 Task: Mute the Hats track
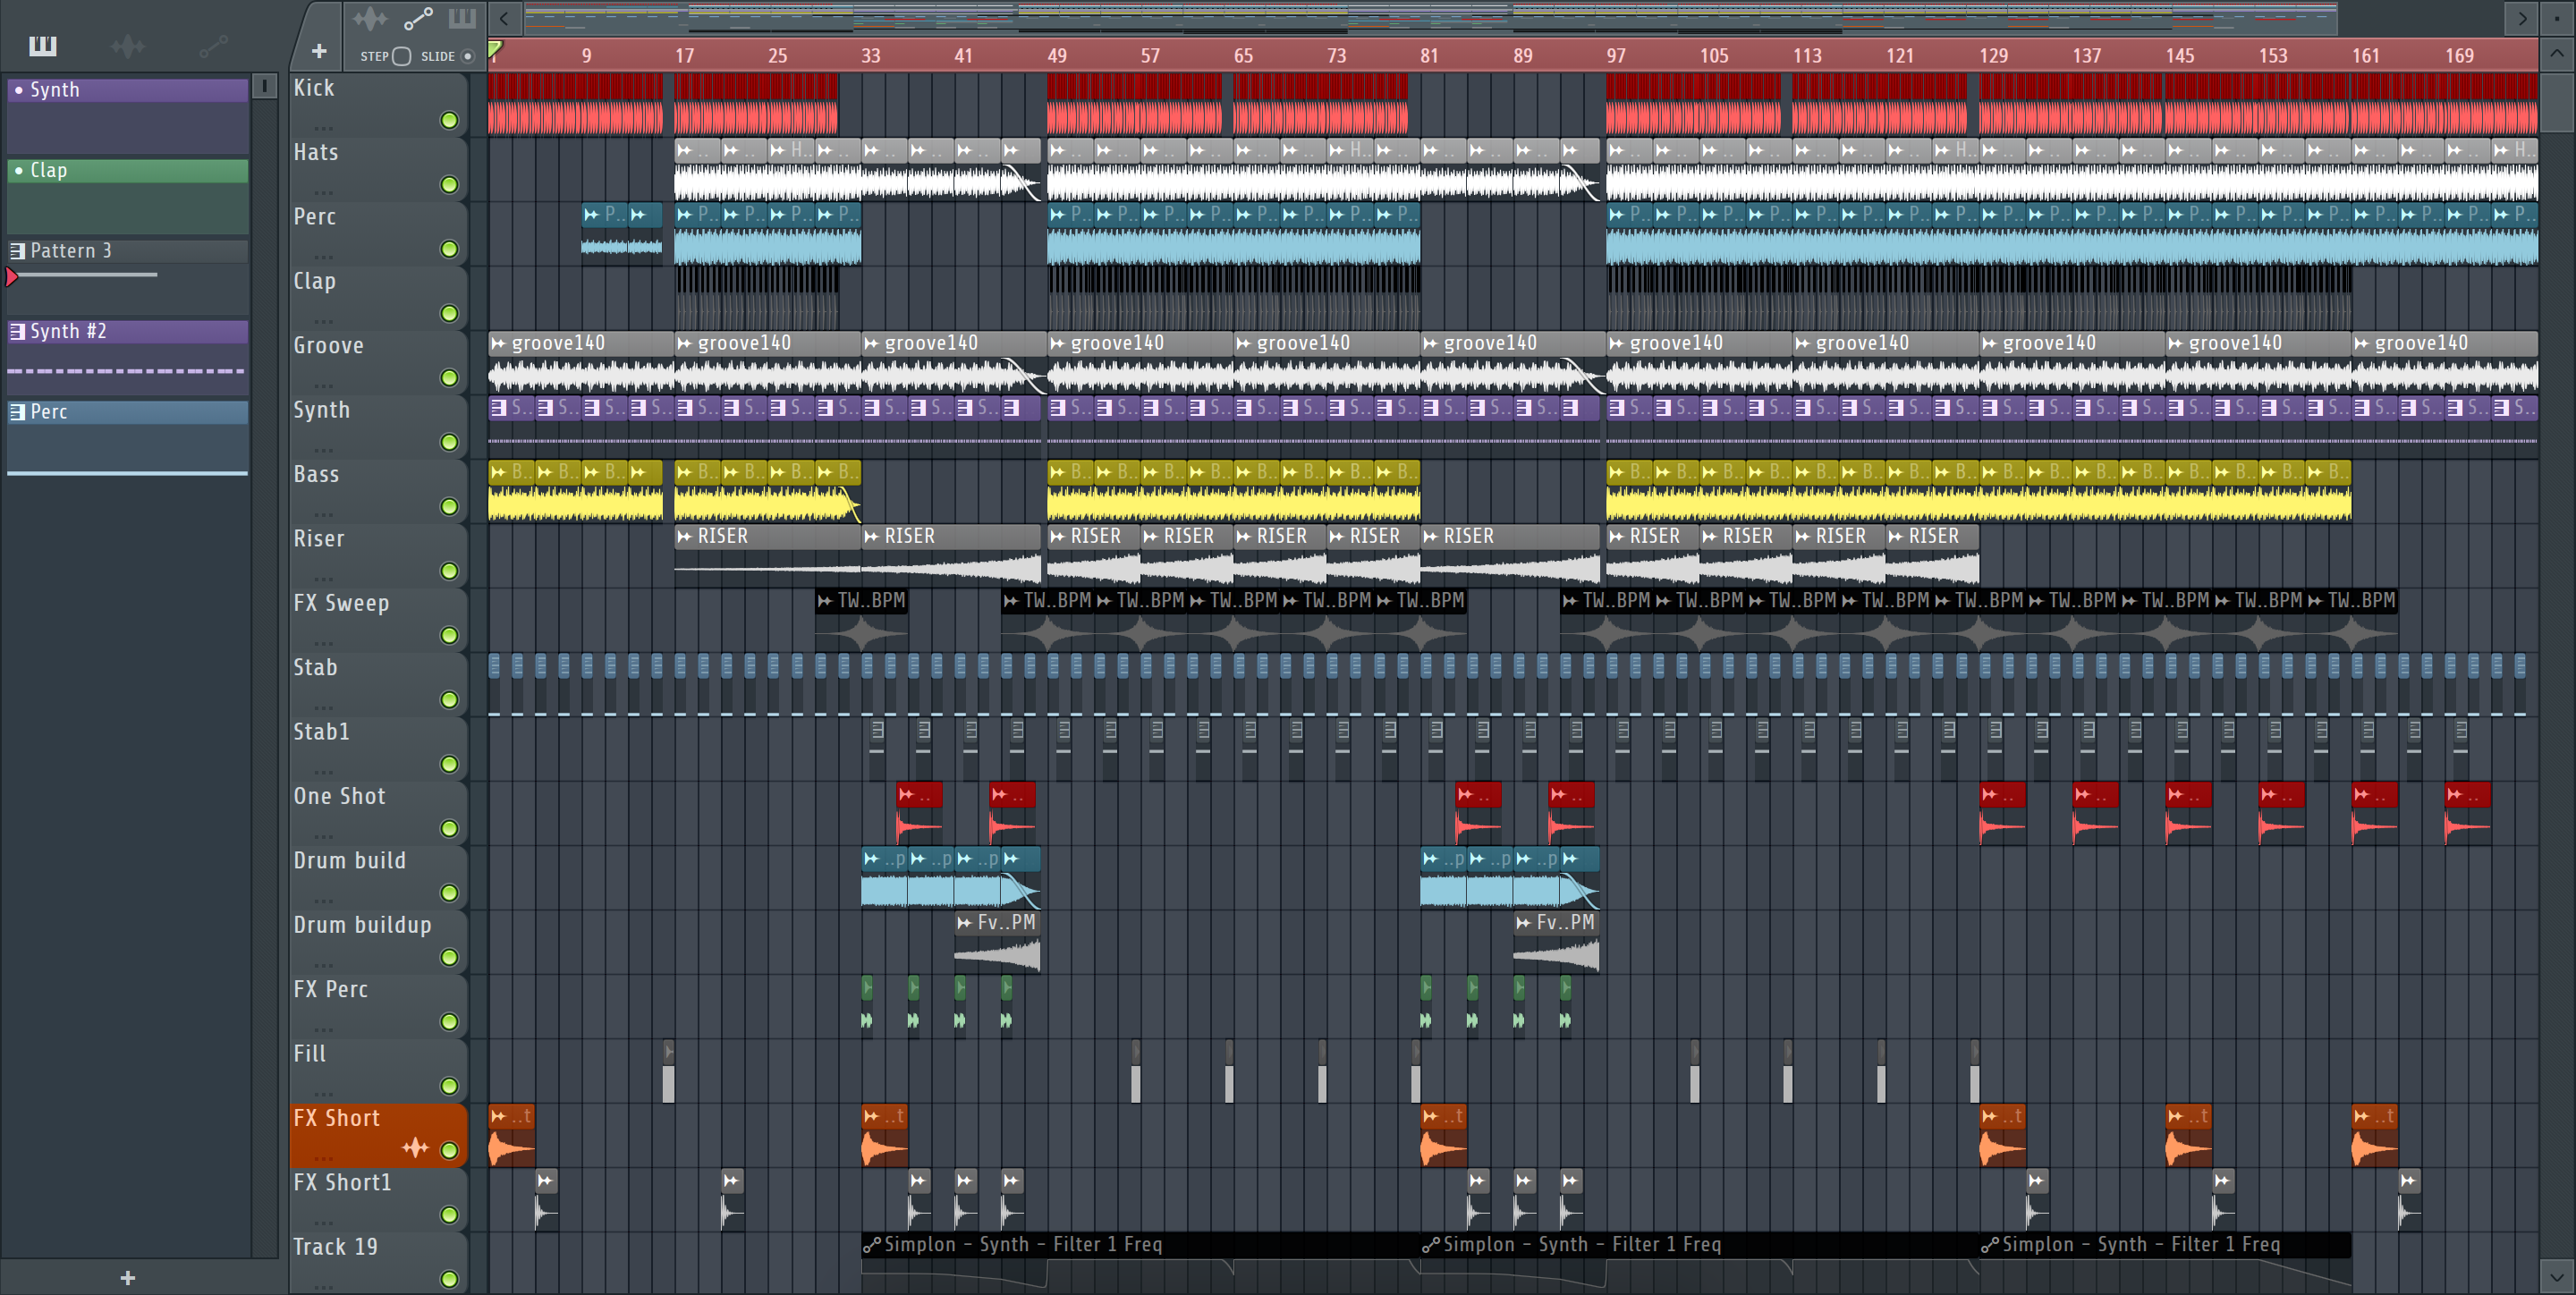[449, 185]
